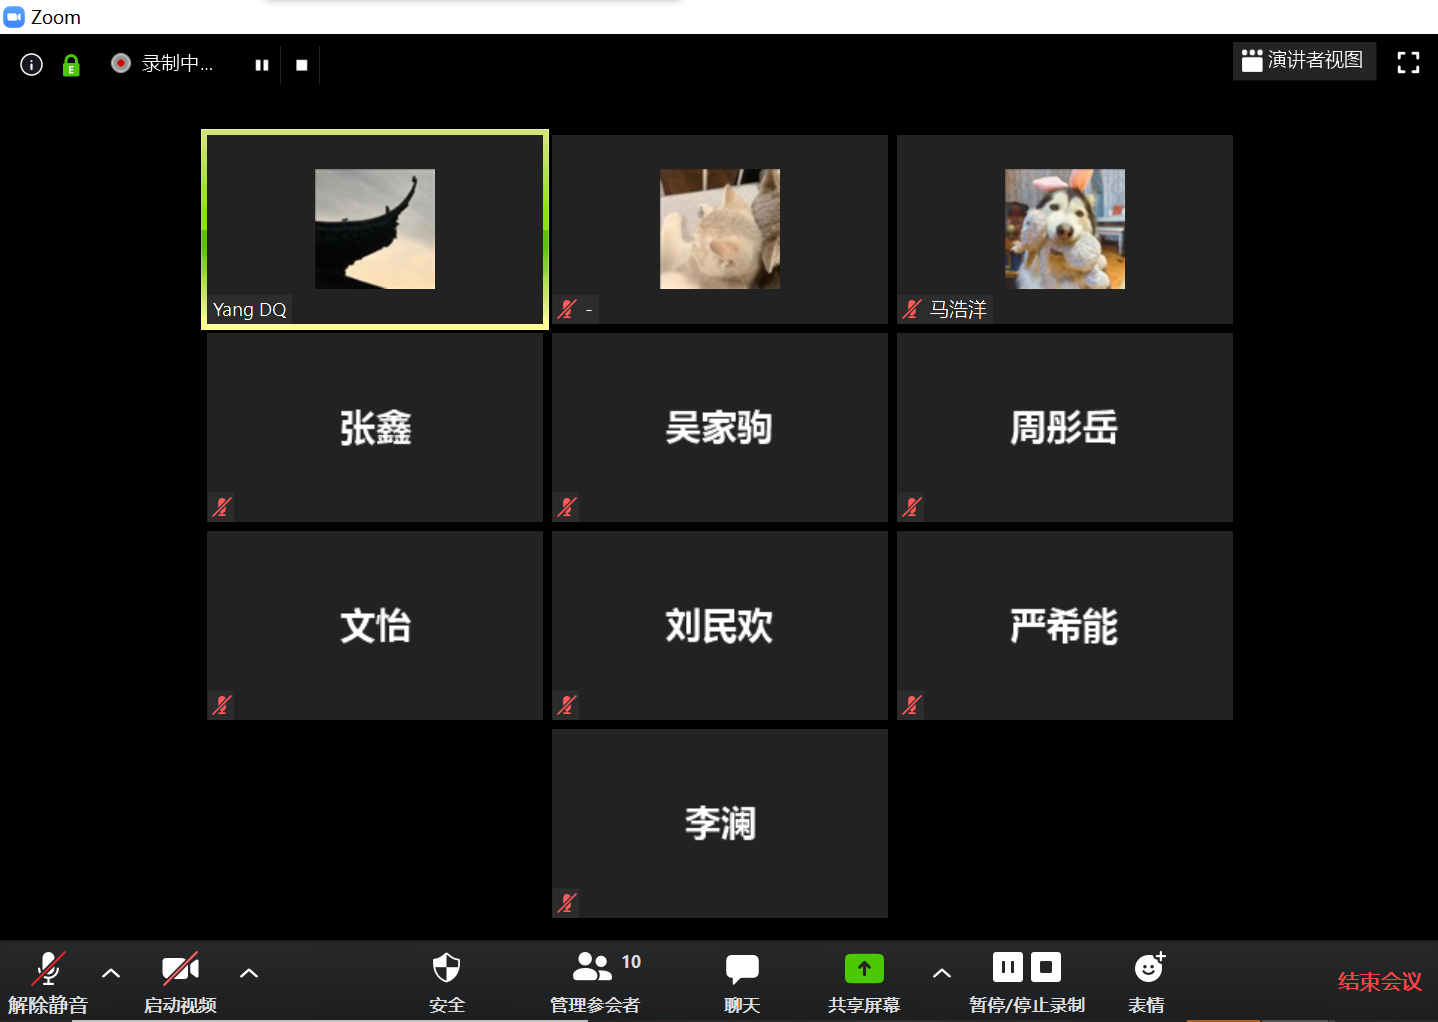Viewport: 1438px width, 1022px height.
Task: Click the green encryption lock icon
Action: pyautogui.click(x=71, y=65)
